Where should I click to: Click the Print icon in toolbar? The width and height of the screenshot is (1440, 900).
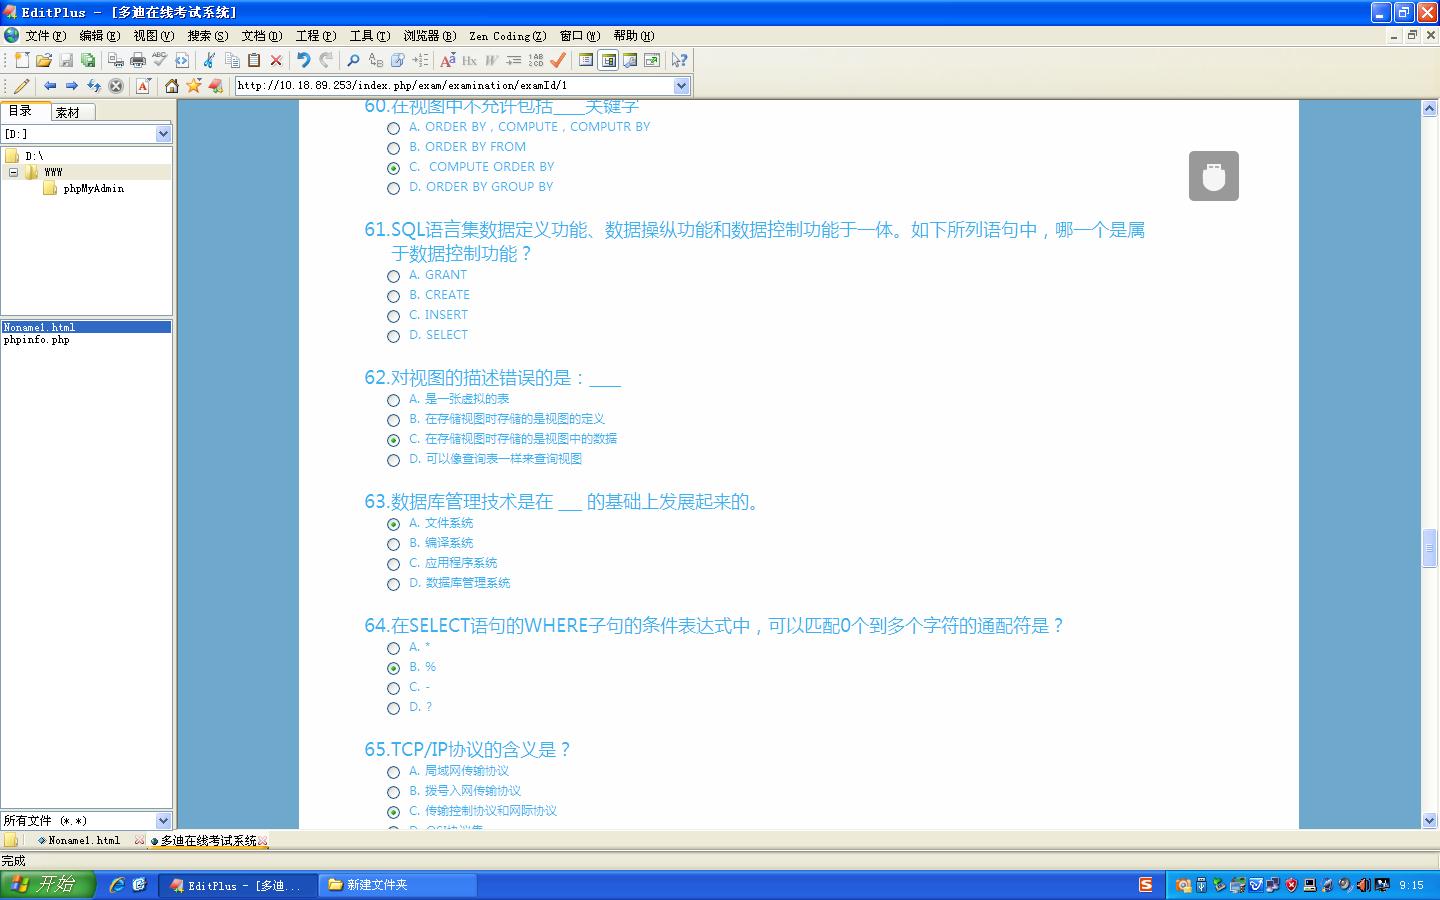[138, 60]
